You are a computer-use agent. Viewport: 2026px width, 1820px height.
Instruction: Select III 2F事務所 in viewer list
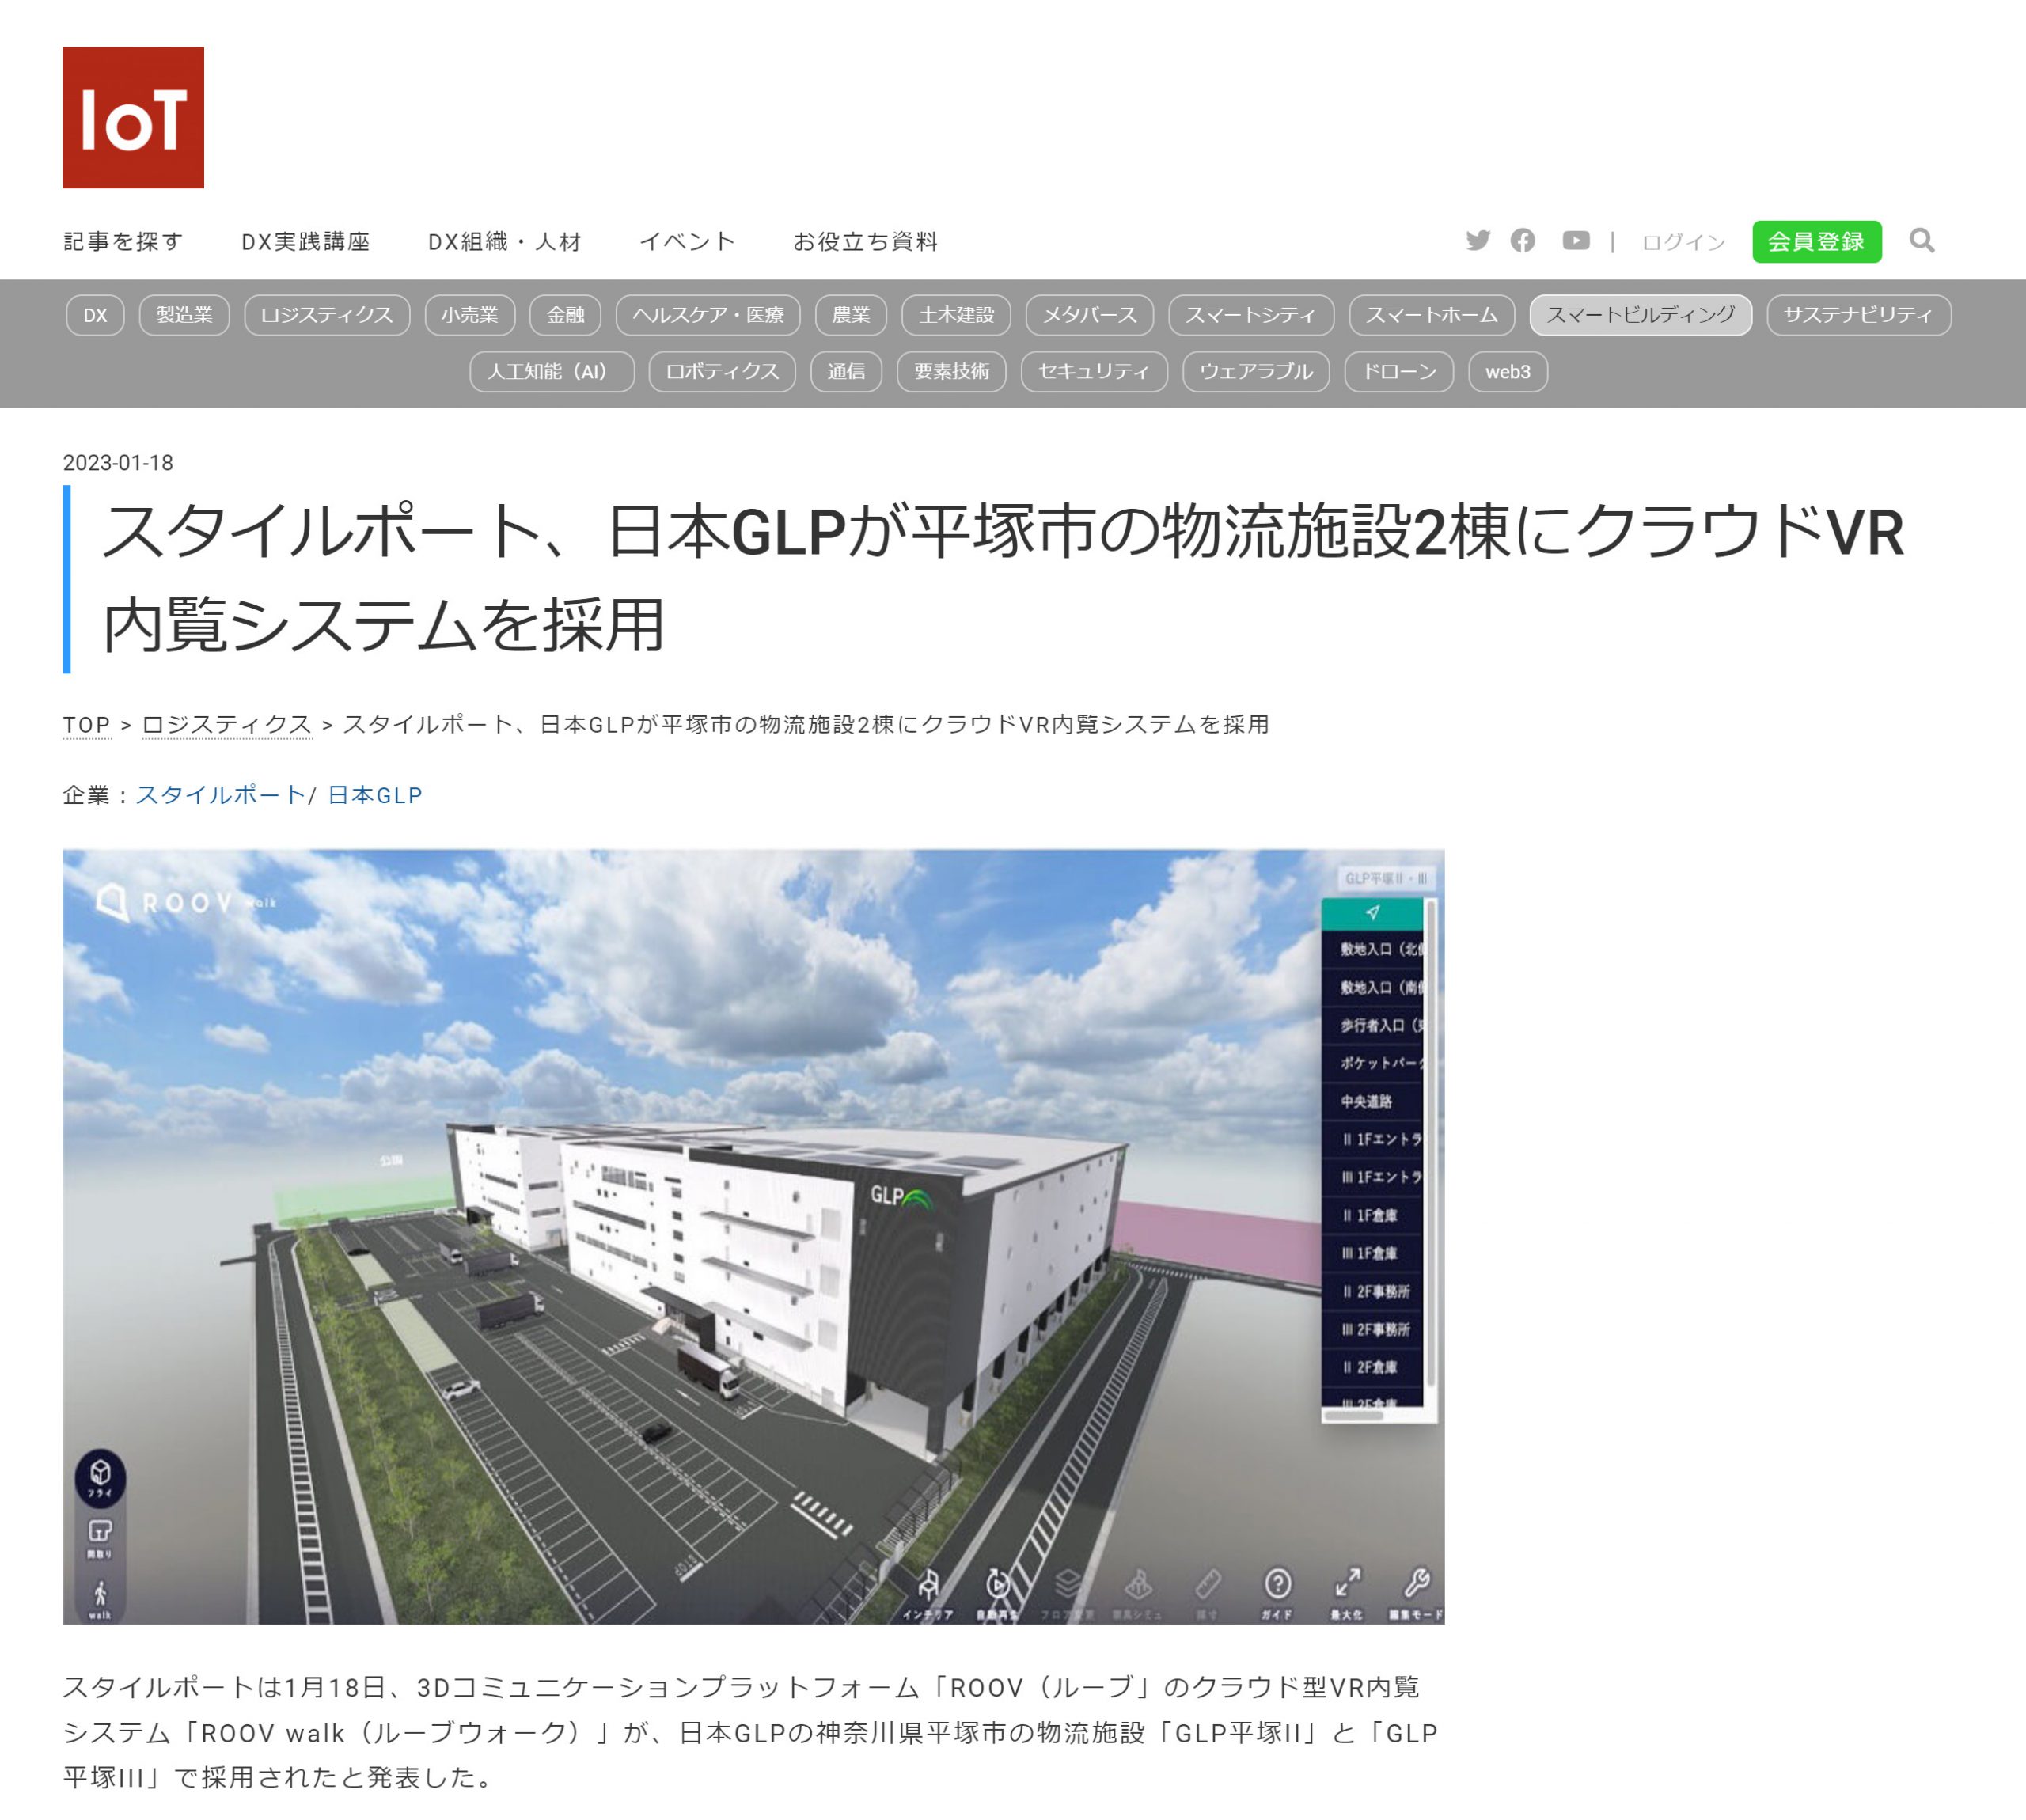point(1372,1329)
